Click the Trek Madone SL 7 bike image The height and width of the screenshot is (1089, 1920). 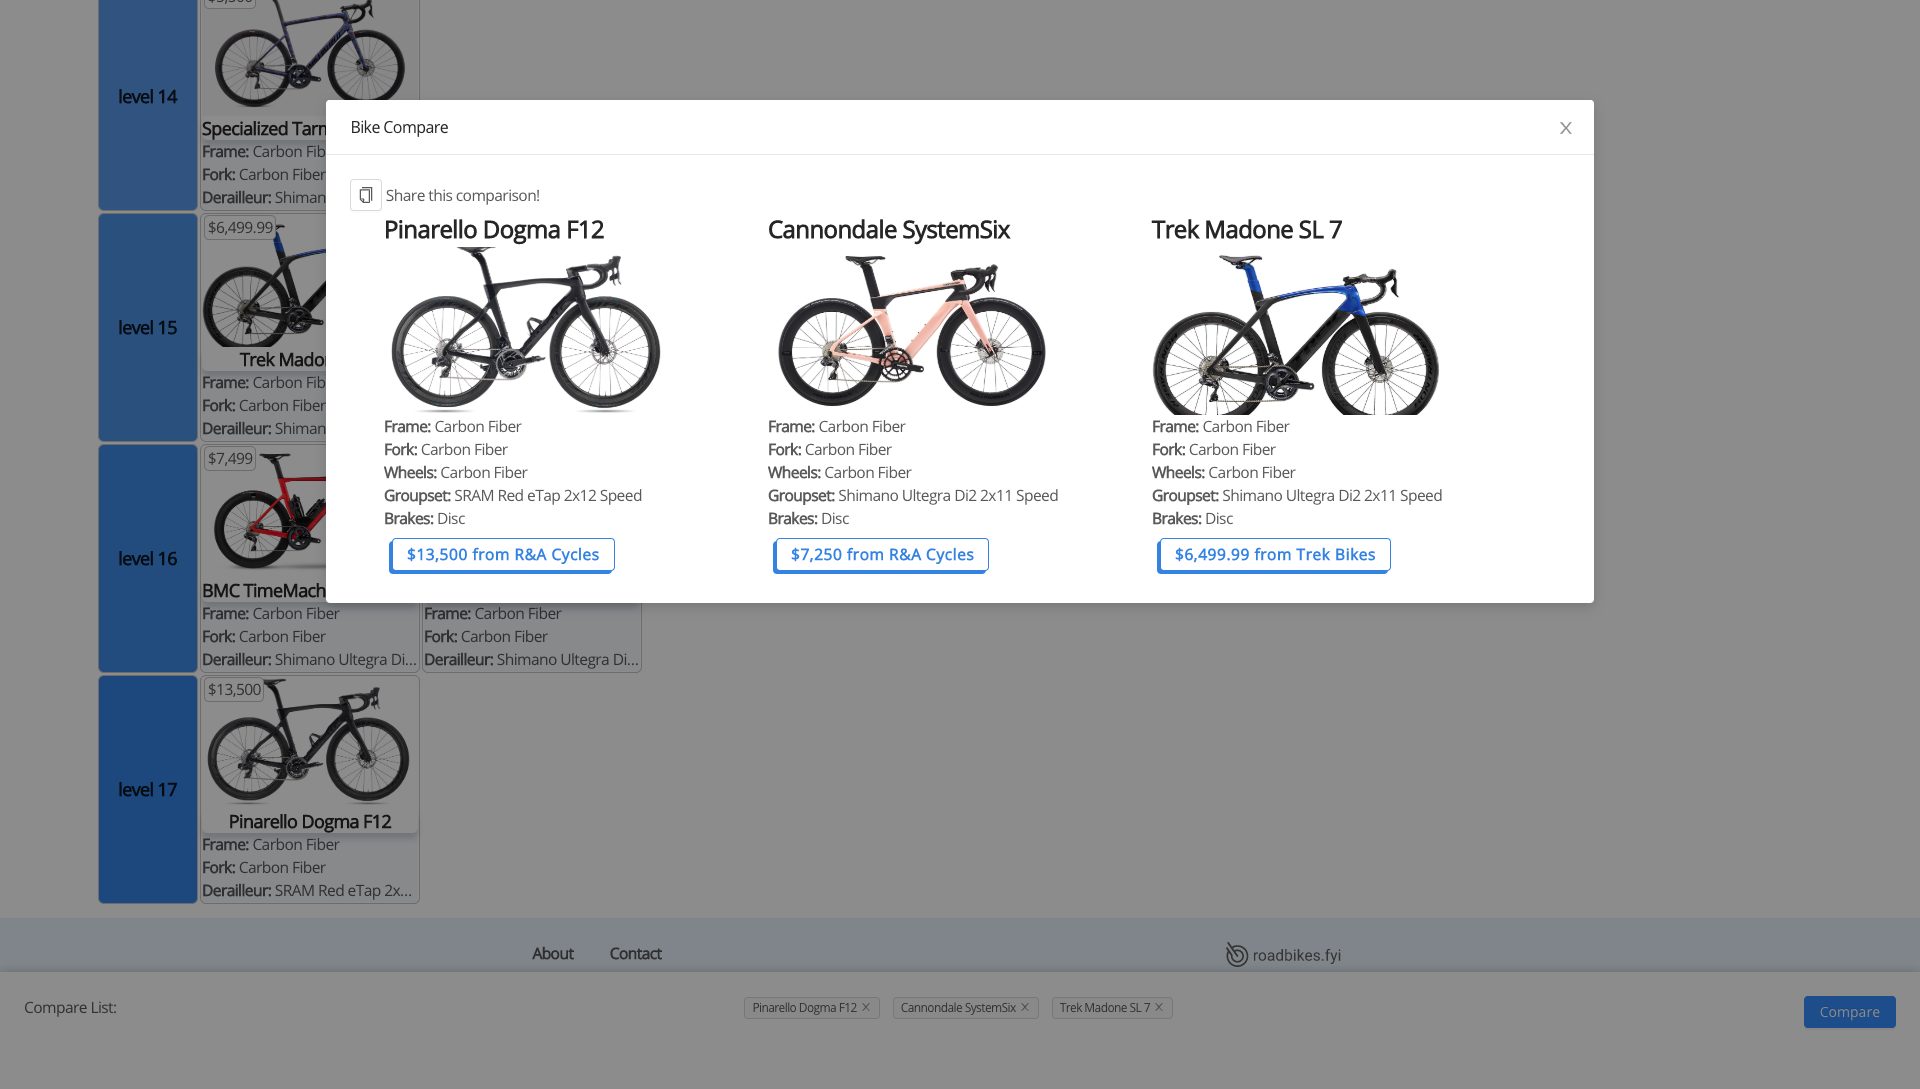coord(1294,335)
